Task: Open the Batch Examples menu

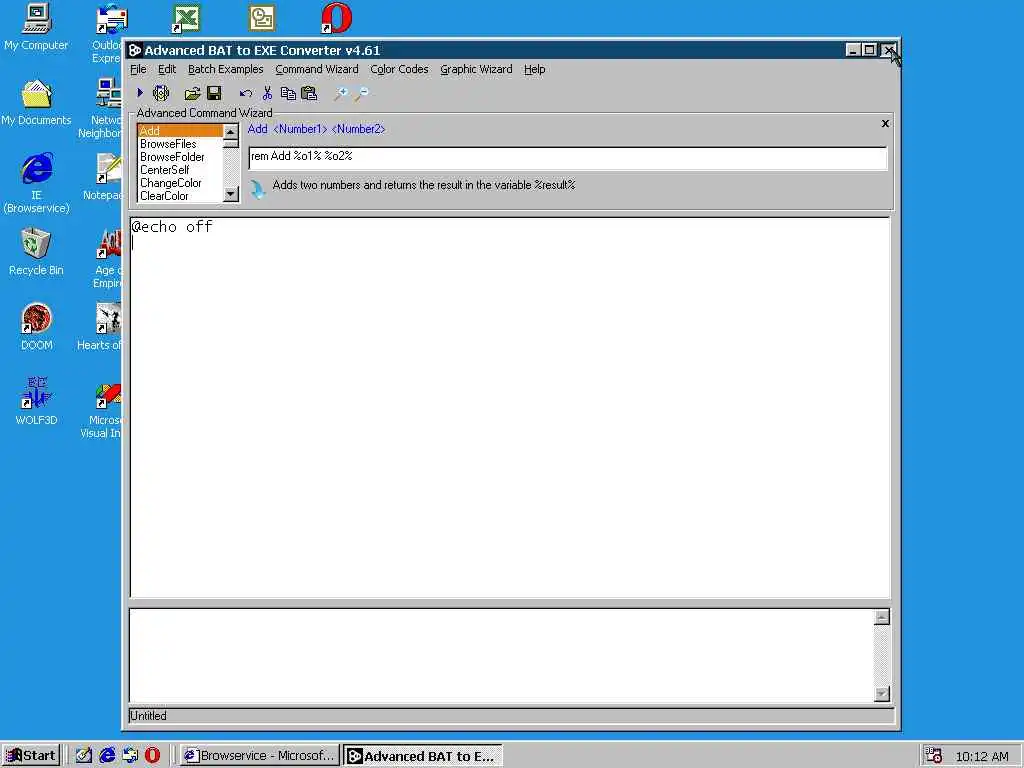Action: point(225,69)
